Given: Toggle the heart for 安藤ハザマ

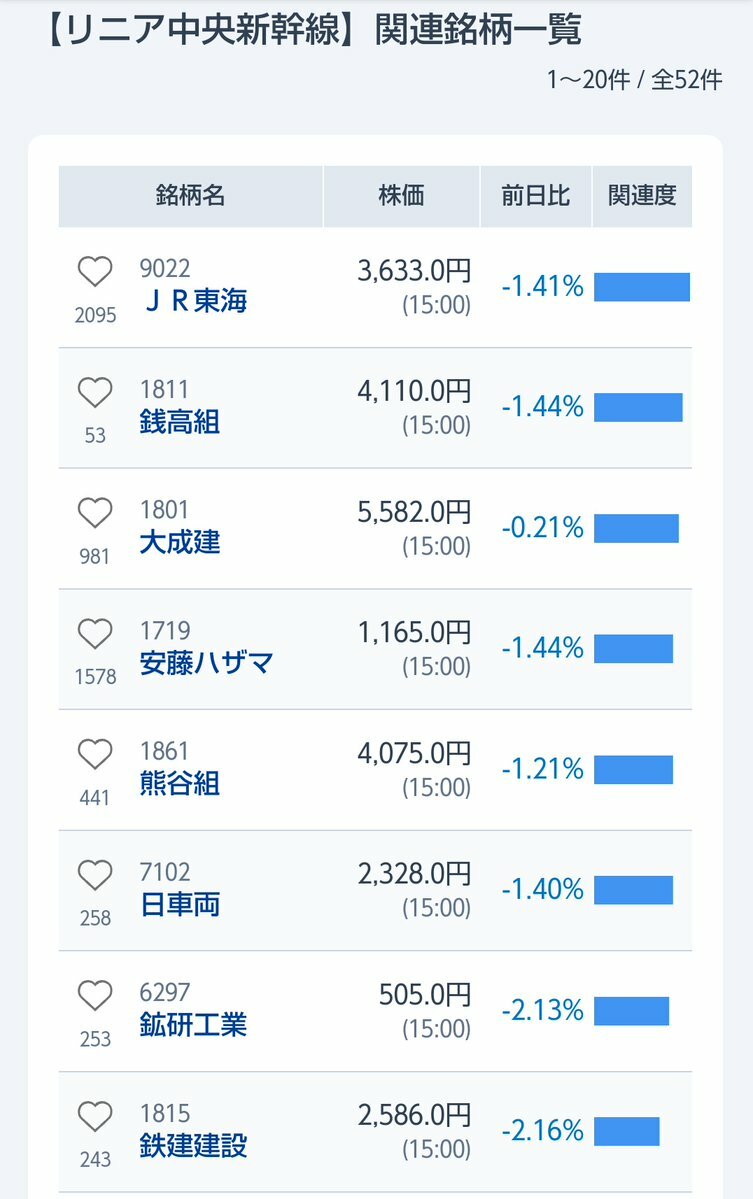Looking at the screenshot, I should (x=95, y=634).
